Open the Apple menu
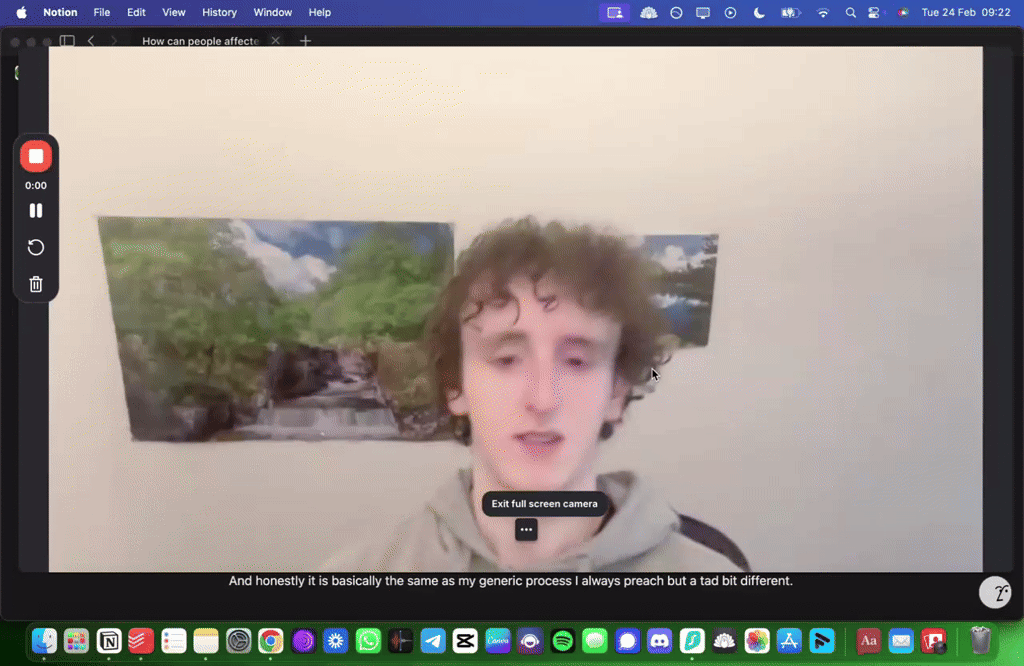 [x=22, y=12]
